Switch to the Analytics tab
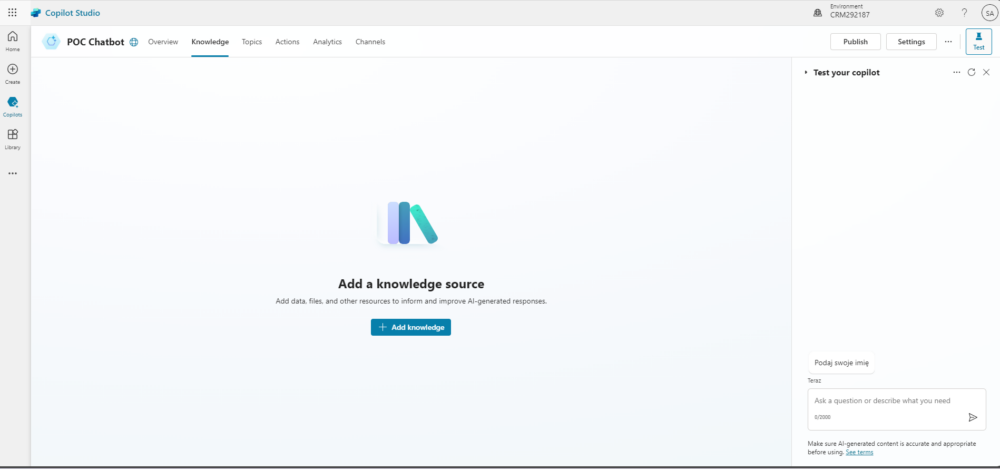Image resolution: width=1000 pixels, height=469 pixels. [x=327, y=42]
